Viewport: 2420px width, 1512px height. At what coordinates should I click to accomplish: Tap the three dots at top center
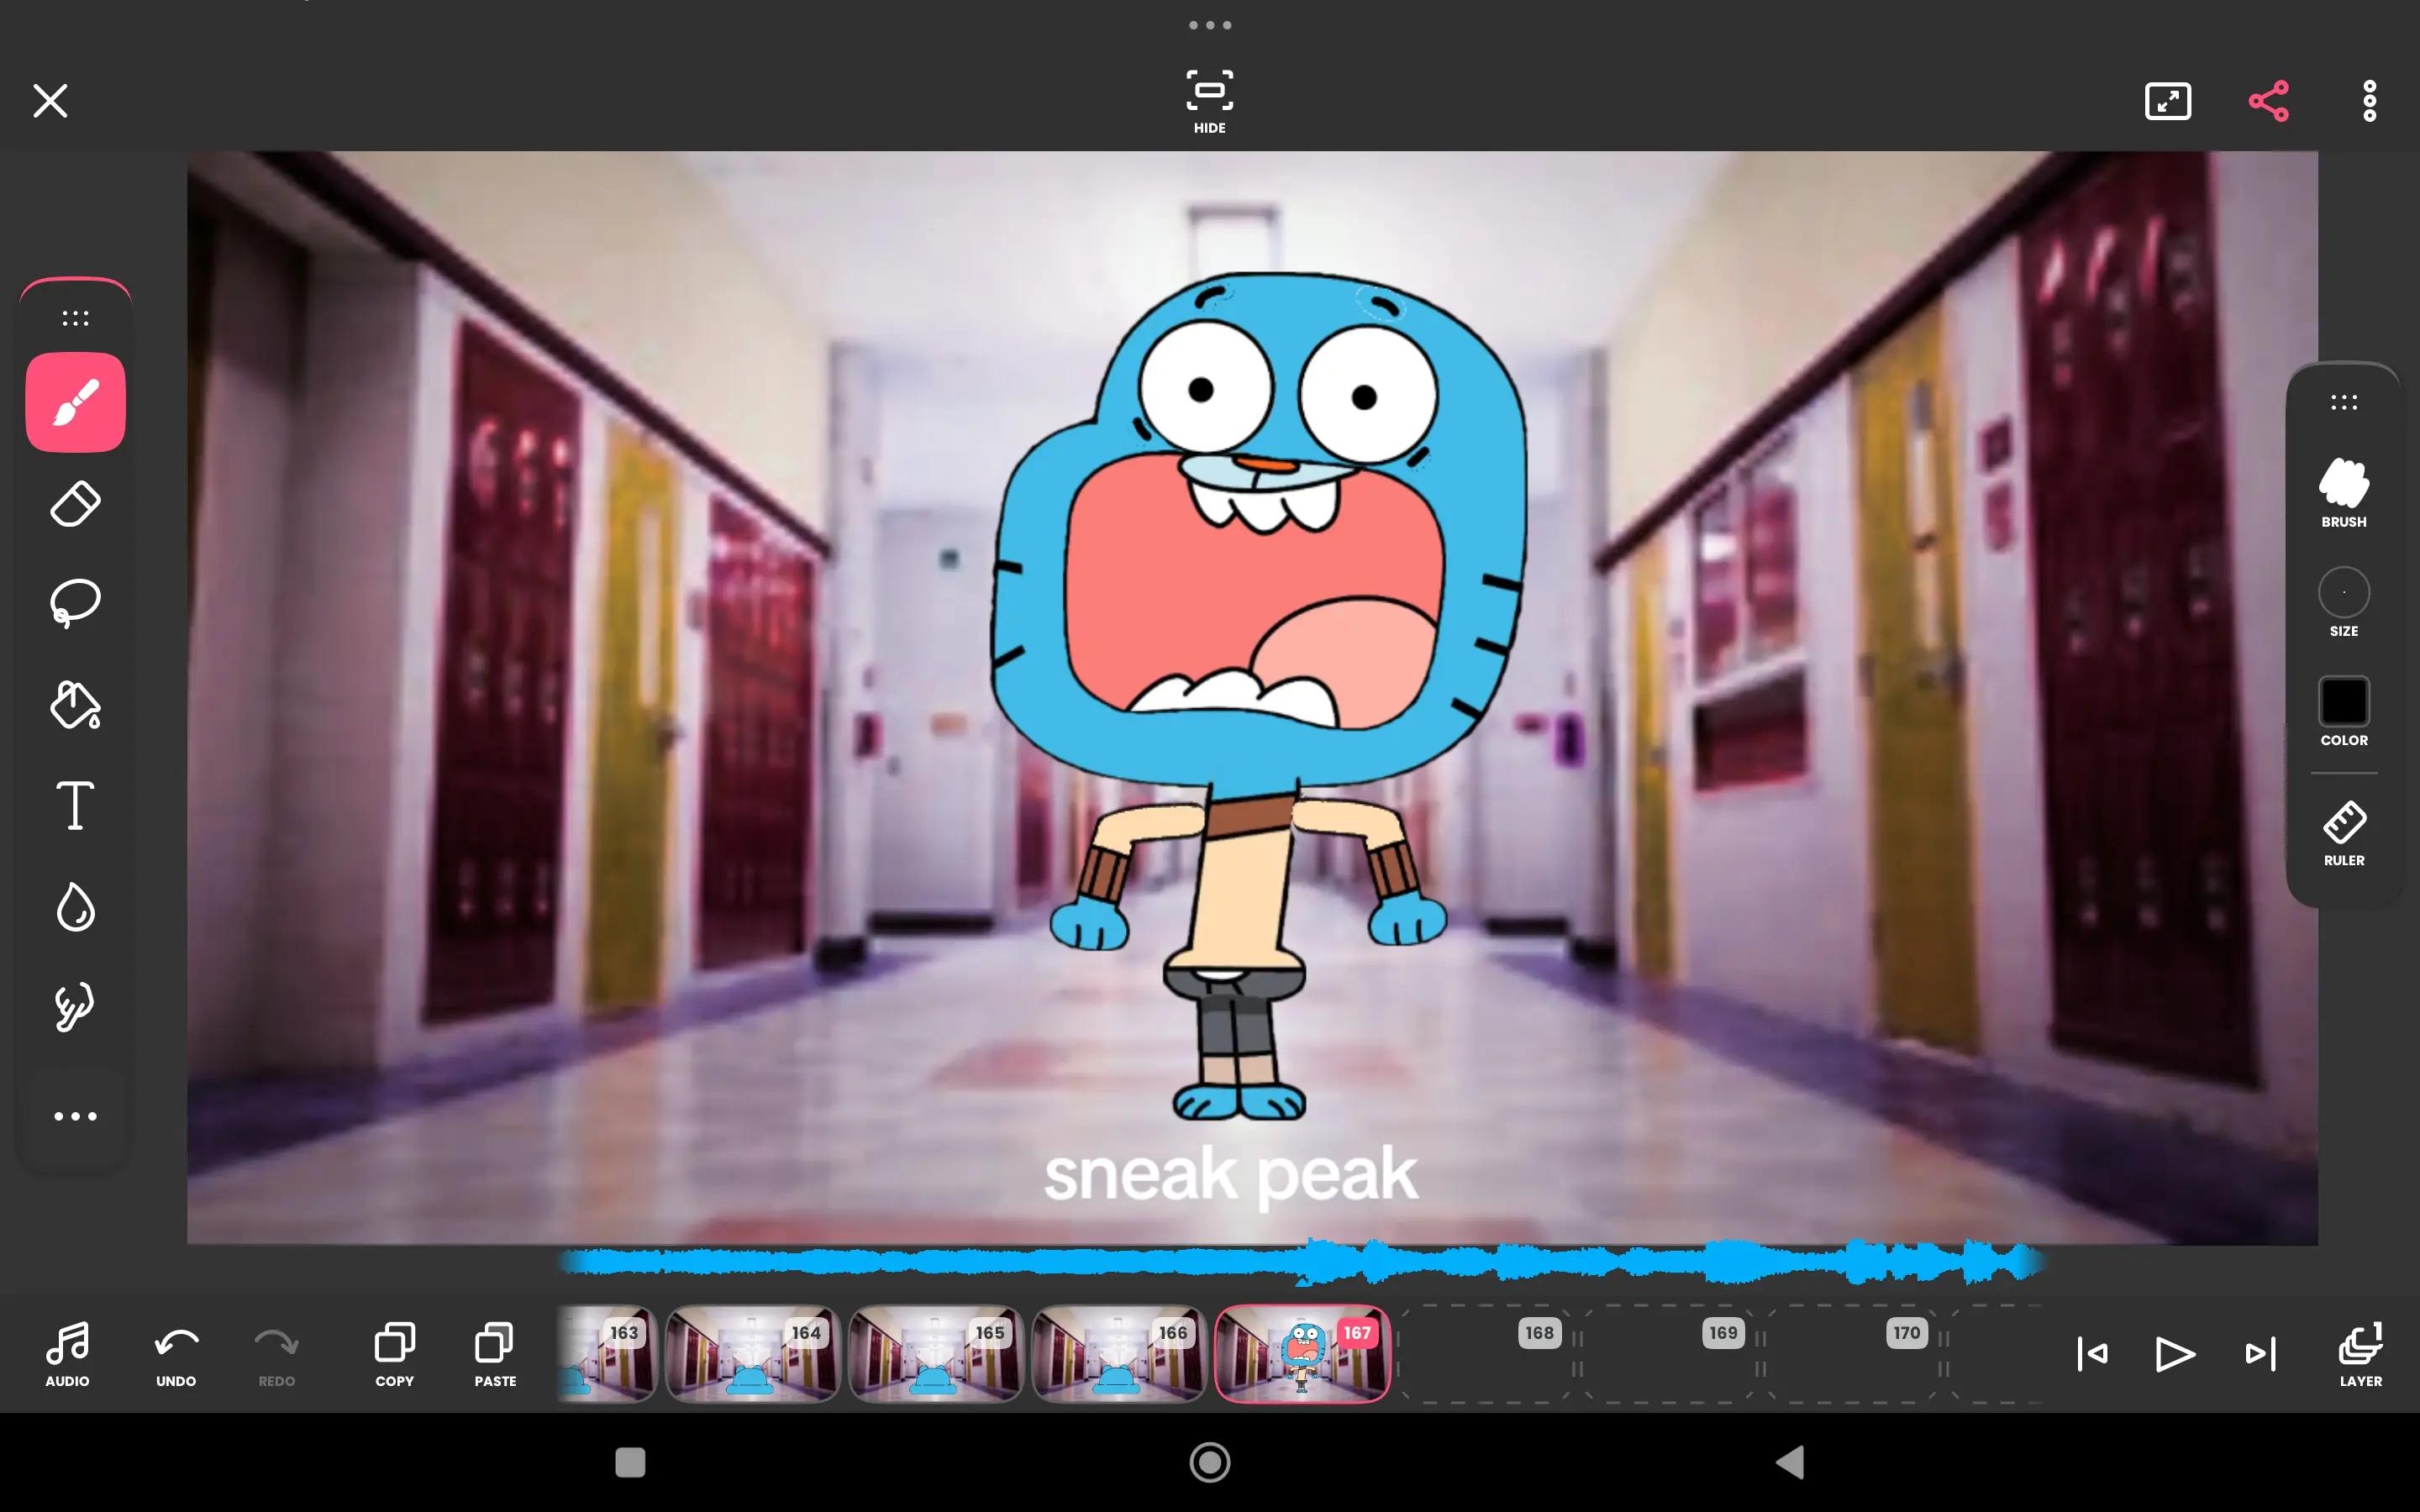point(1210,25)
